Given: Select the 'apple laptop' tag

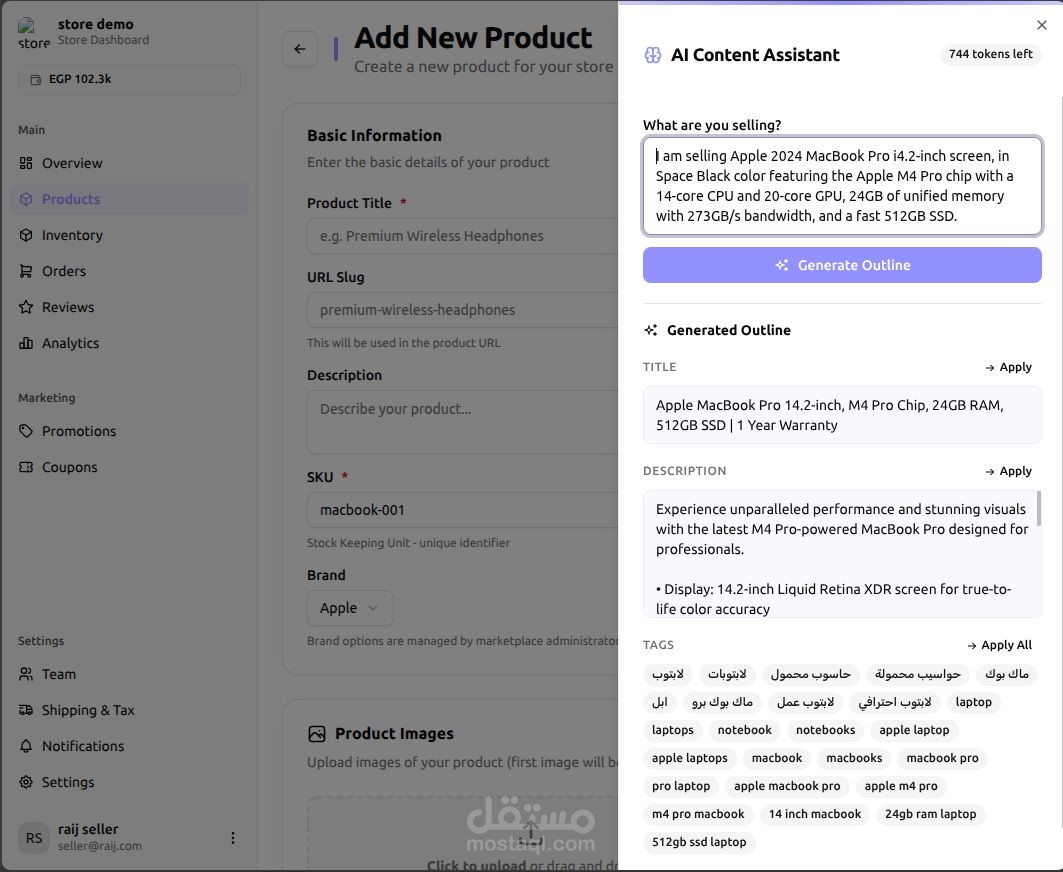Looking at the screenshot, I should [915, 730].
